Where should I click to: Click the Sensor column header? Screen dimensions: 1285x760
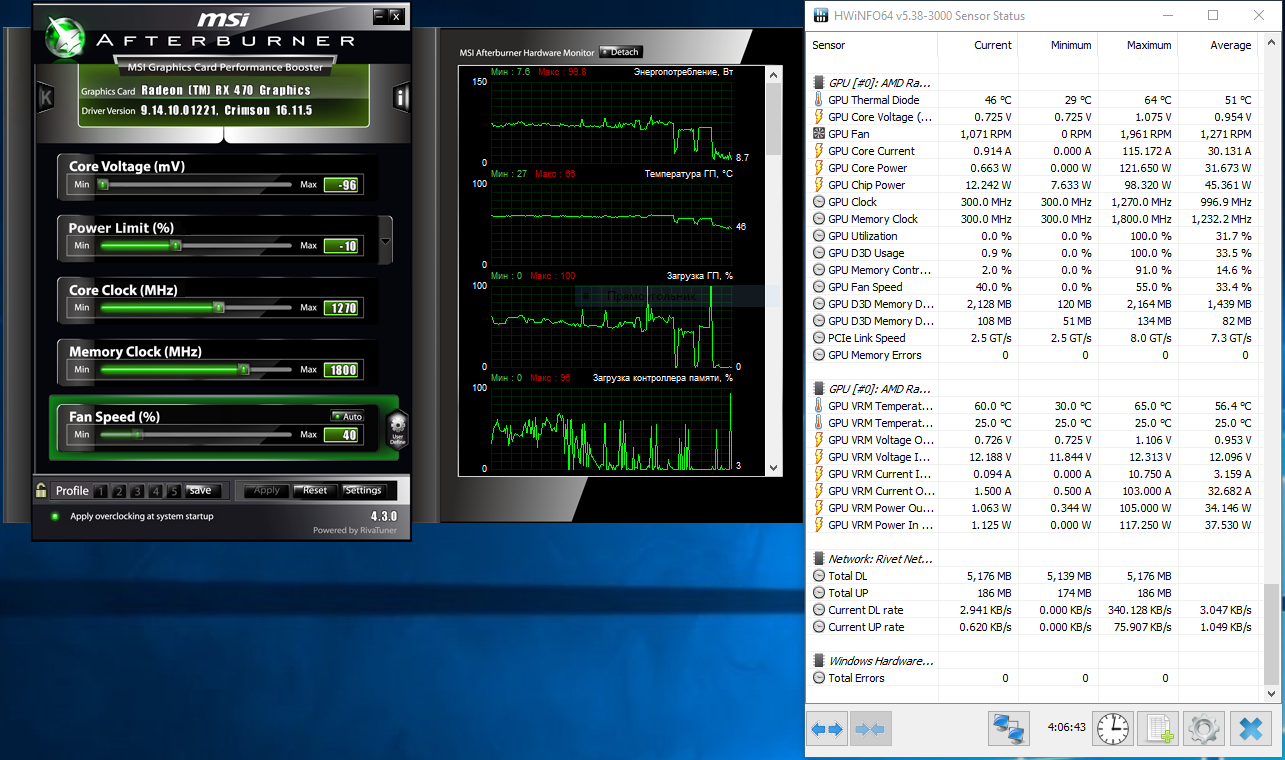tap(872, 45)
